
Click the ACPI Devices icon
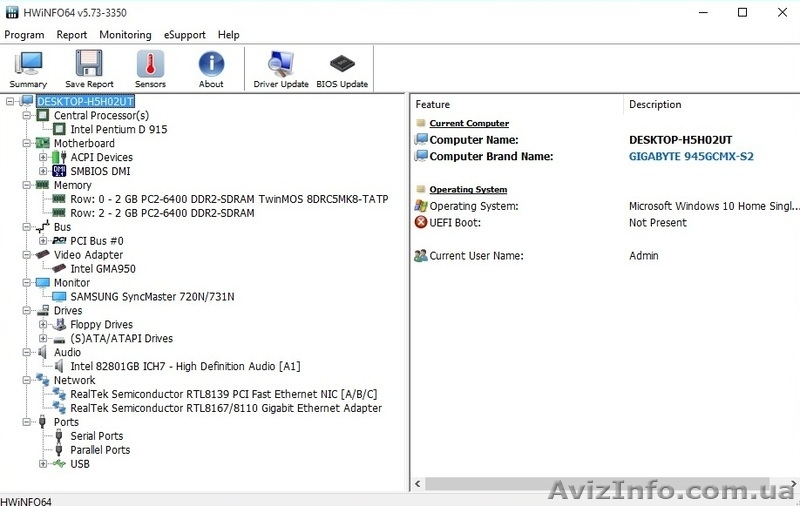(59, 157)
